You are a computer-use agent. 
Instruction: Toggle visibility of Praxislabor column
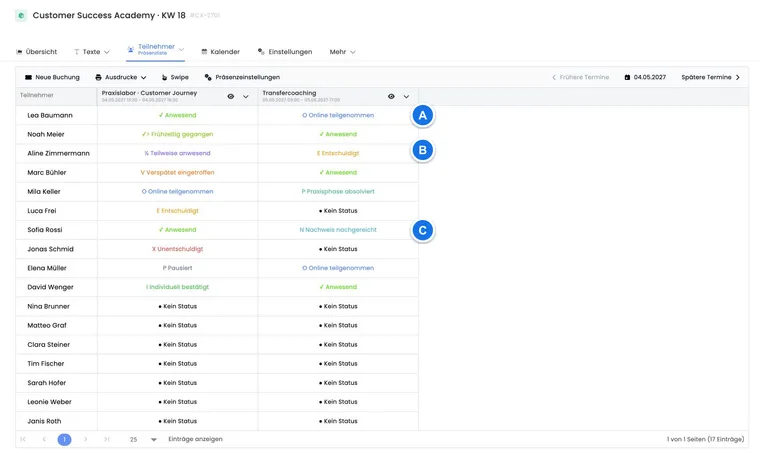[x=231, y=96]
